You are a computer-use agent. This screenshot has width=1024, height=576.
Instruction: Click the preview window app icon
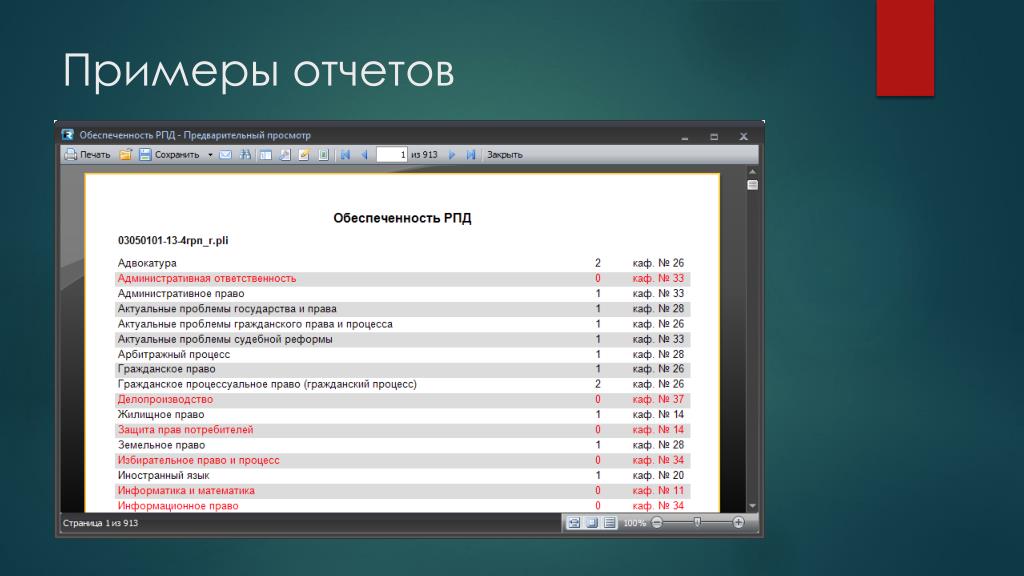[x=67, y=135]
